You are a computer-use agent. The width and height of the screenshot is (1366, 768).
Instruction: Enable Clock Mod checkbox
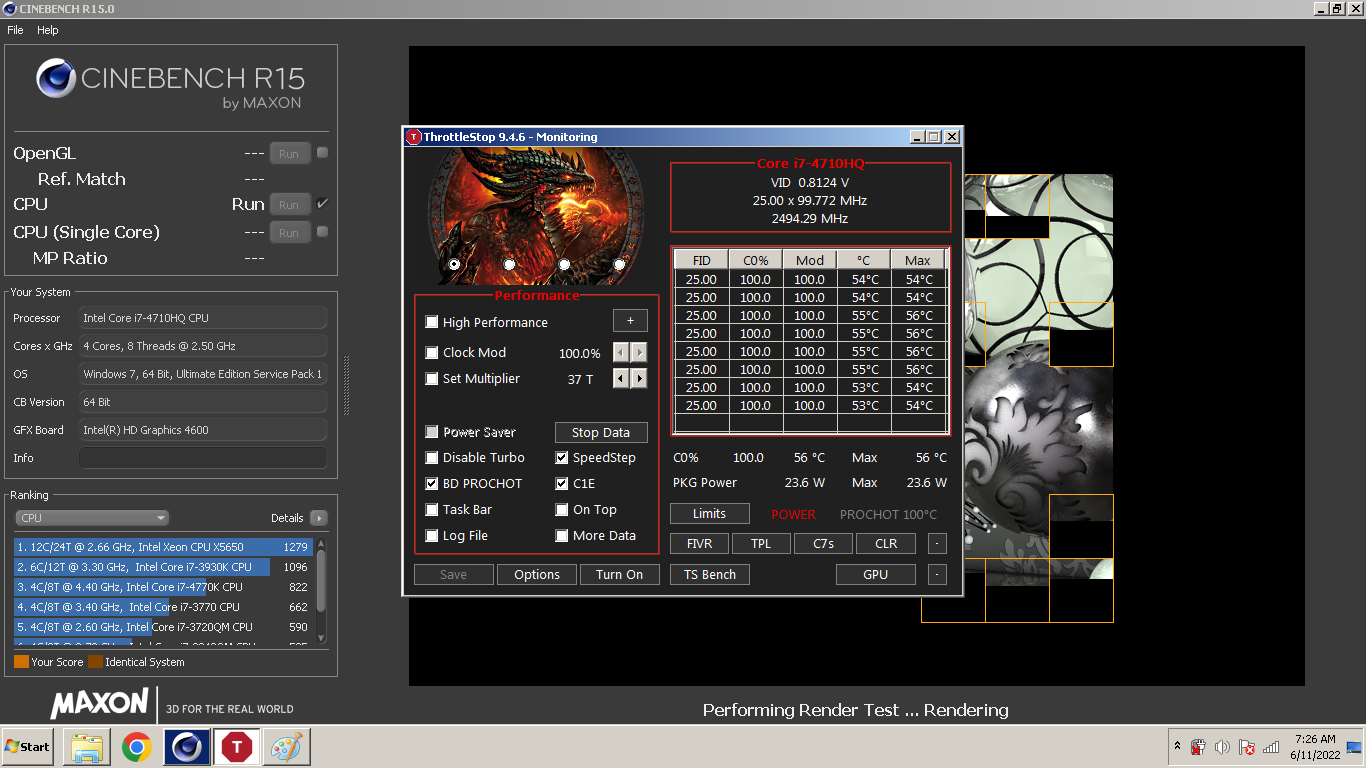(x=432, y=352)
